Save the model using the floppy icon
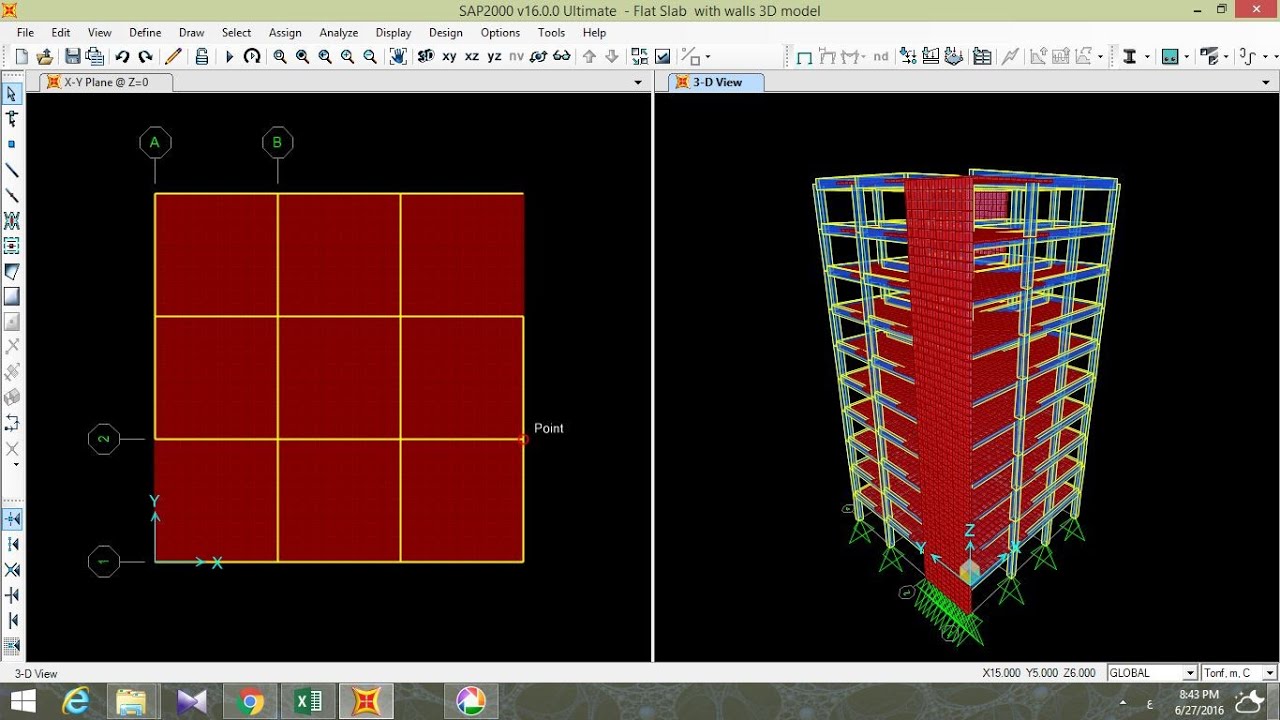Screen dimensions: 1280x720 (73, 57)
